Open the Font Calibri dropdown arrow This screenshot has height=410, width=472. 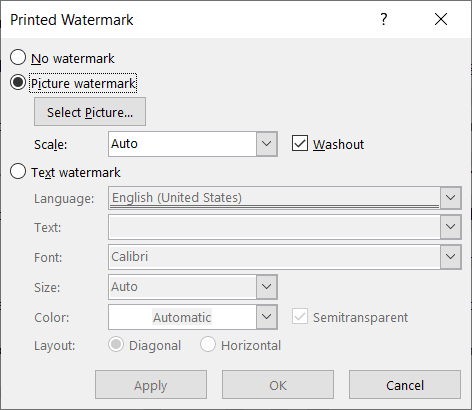[450, 256]
